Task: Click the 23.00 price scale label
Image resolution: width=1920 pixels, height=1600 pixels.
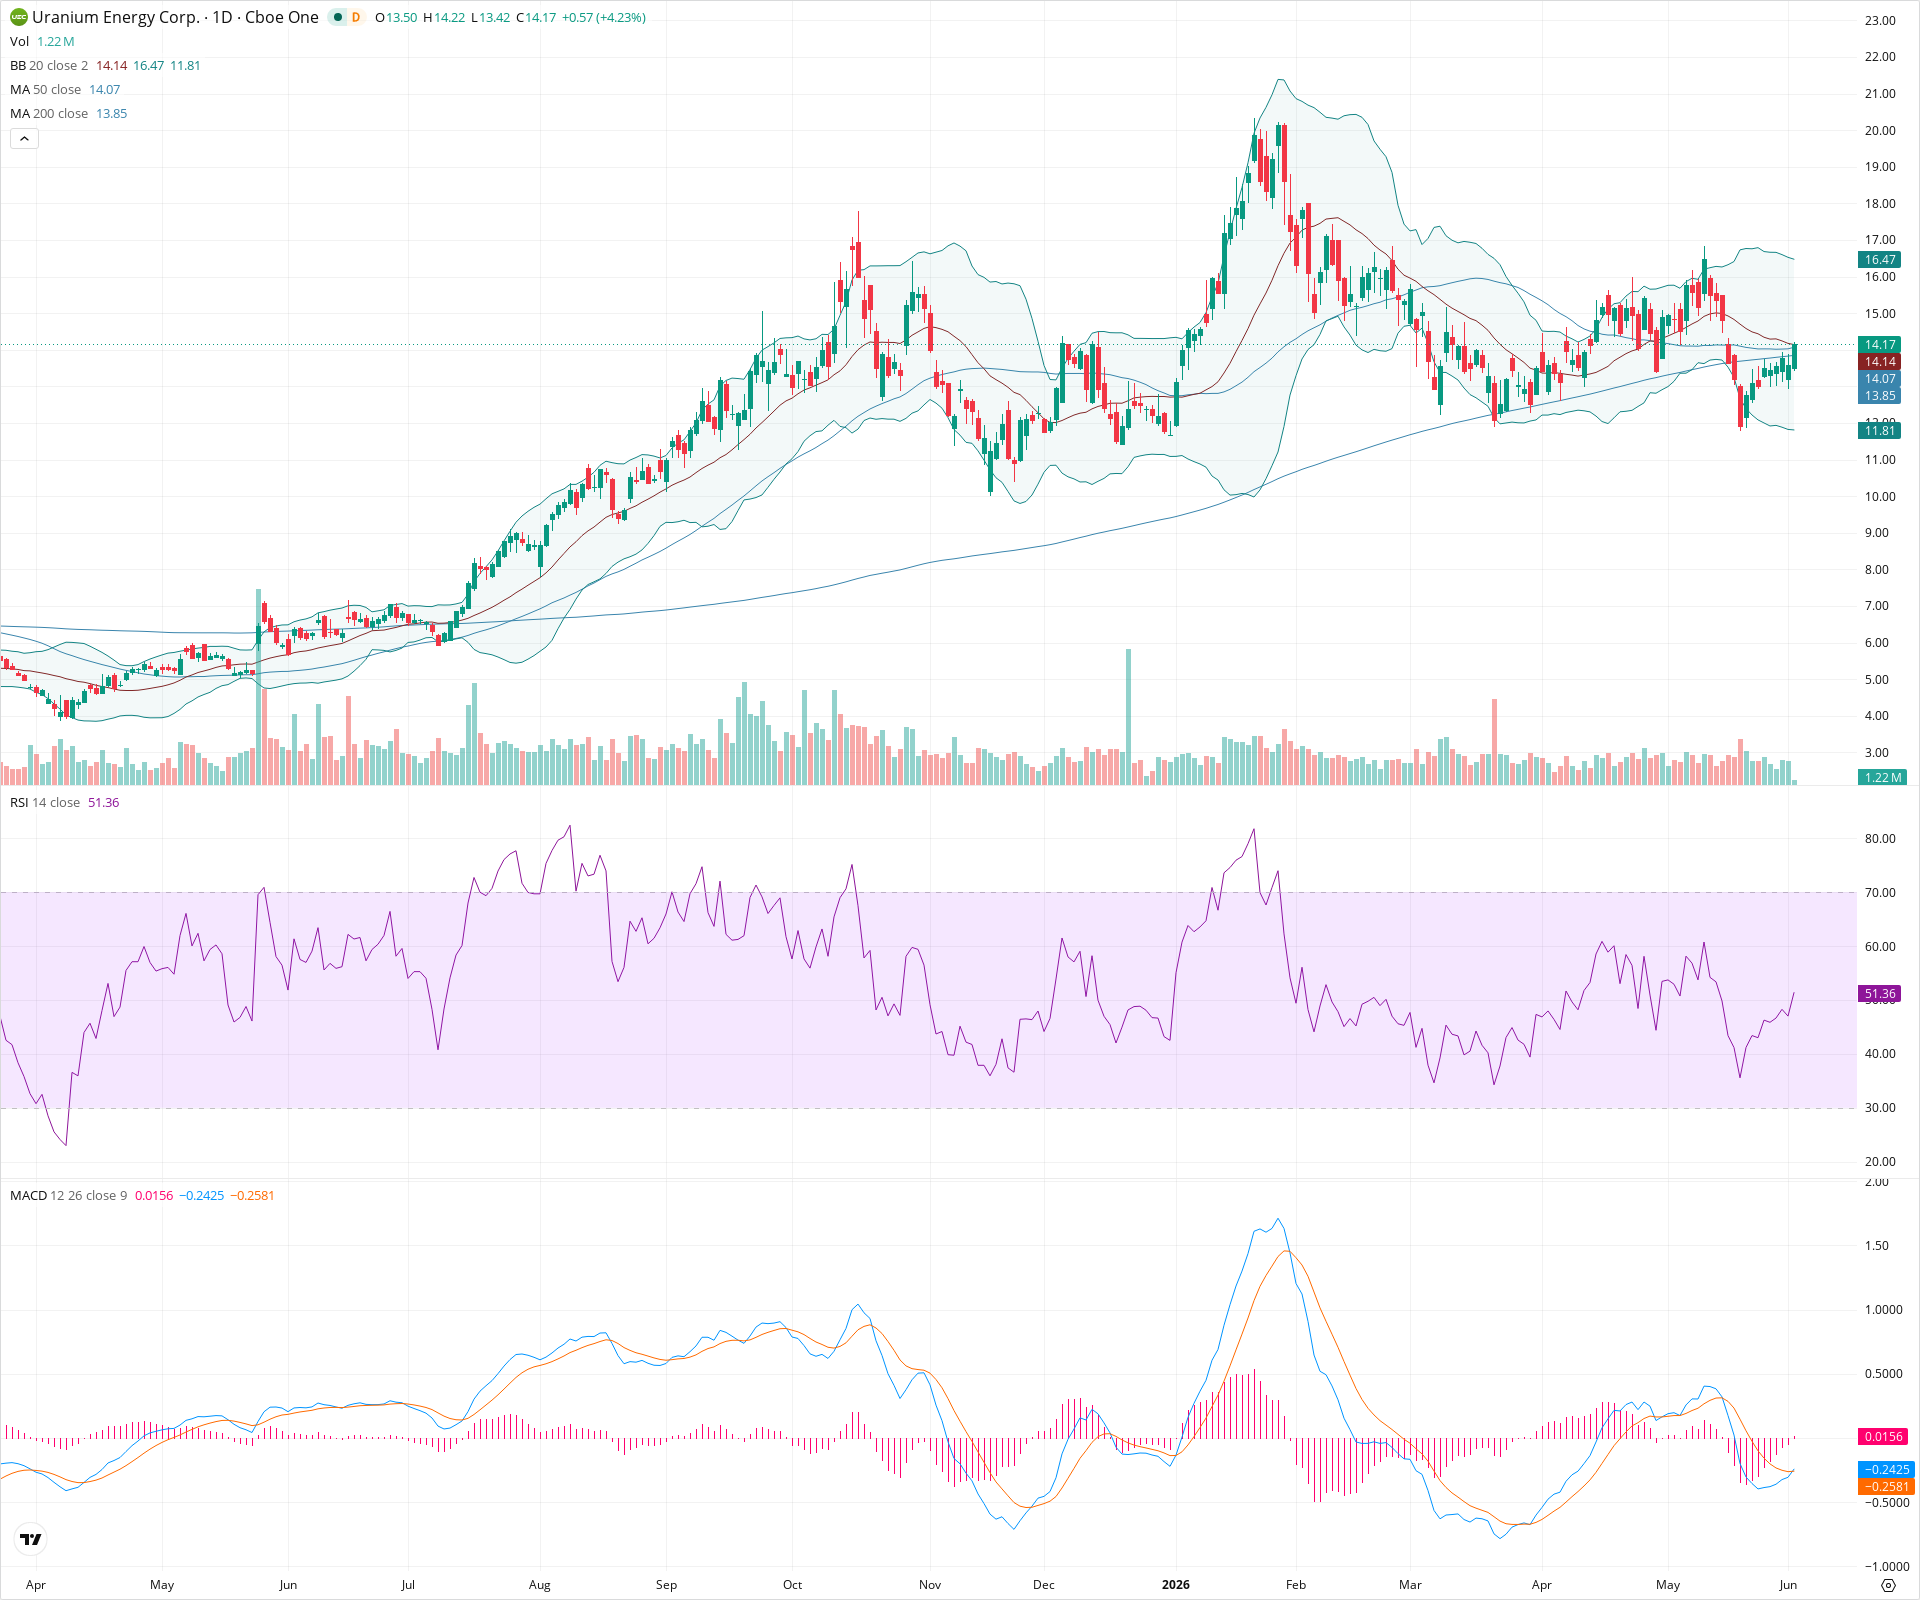Action: pyautogui.click(x=1880, y=20)
